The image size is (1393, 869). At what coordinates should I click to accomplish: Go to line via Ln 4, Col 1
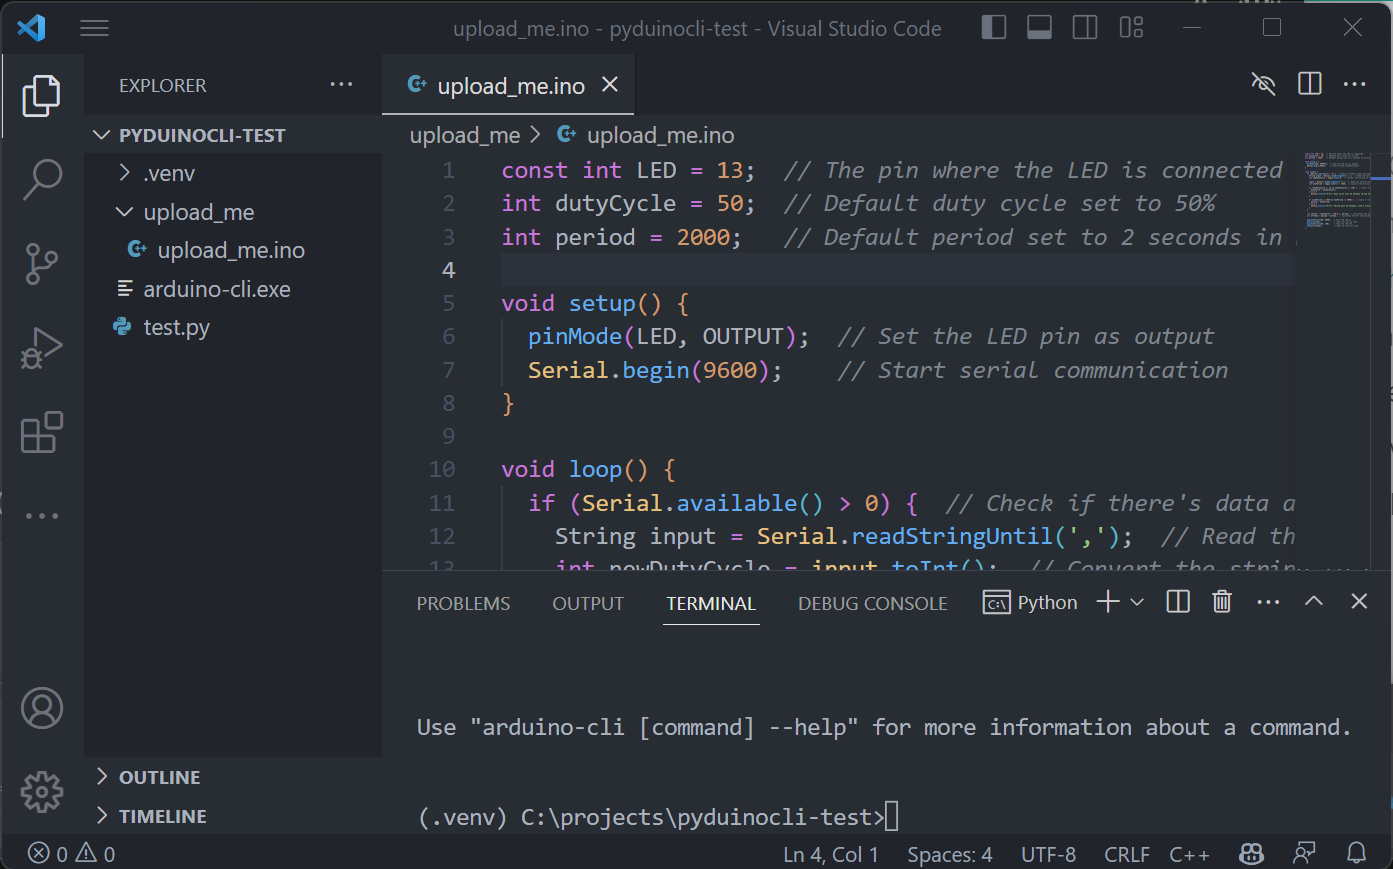click(x=831, y=855)
